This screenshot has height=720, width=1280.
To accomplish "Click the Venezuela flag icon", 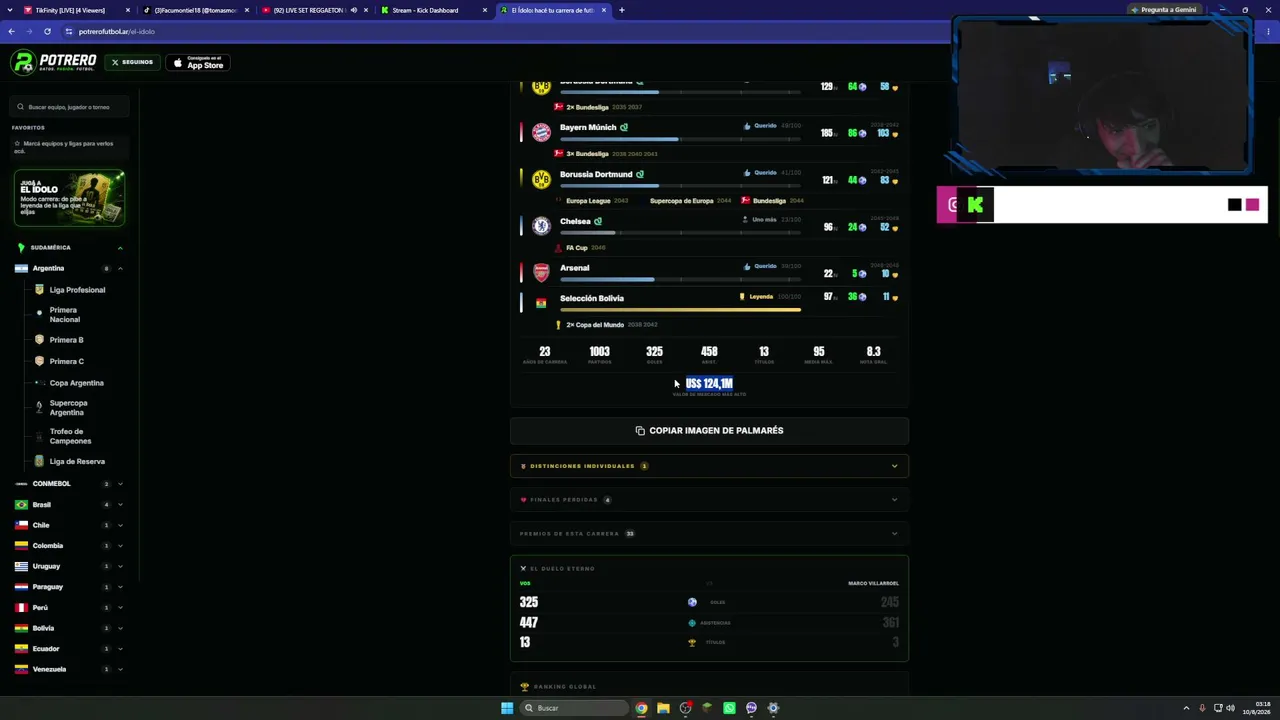I will 21,669.
